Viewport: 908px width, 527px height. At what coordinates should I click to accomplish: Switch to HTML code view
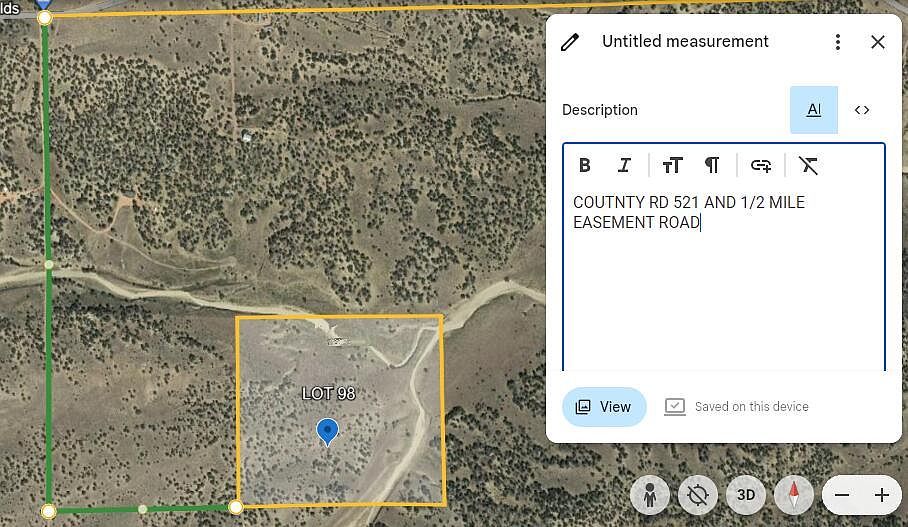(x=862, y=109)
